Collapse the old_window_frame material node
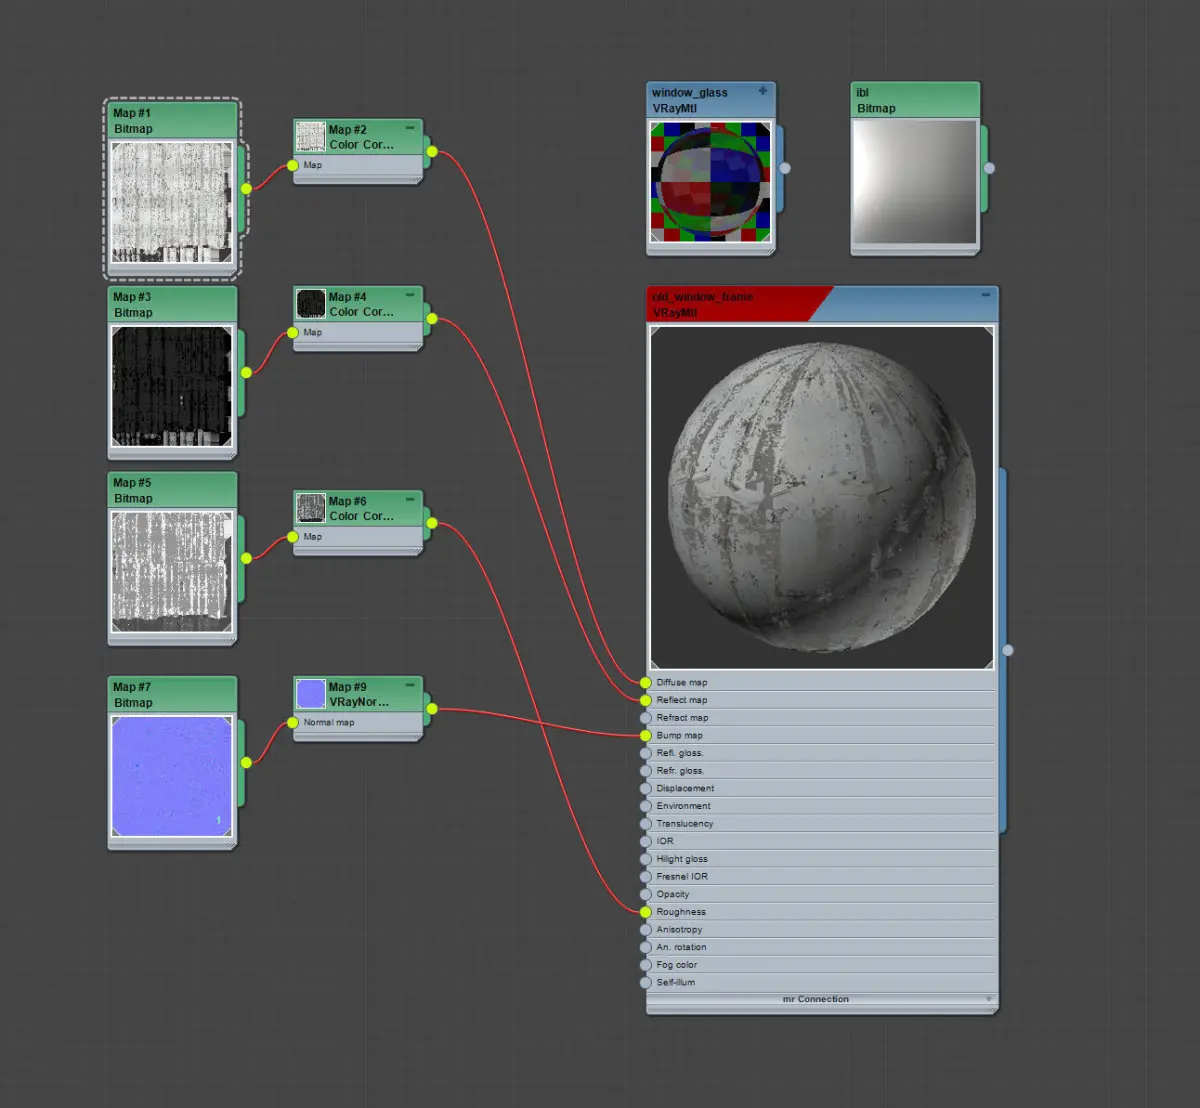Image resolution: width=1200 pixels, height=1108 pixels. click(x=985, y=295)
